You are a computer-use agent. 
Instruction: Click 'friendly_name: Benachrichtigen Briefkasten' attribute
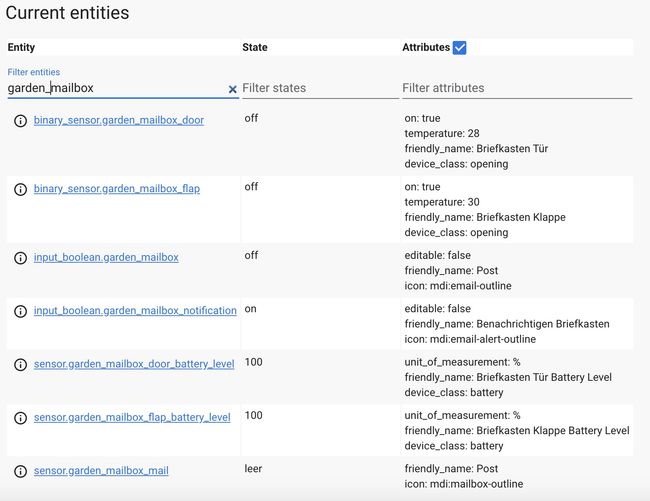(507, 324)
